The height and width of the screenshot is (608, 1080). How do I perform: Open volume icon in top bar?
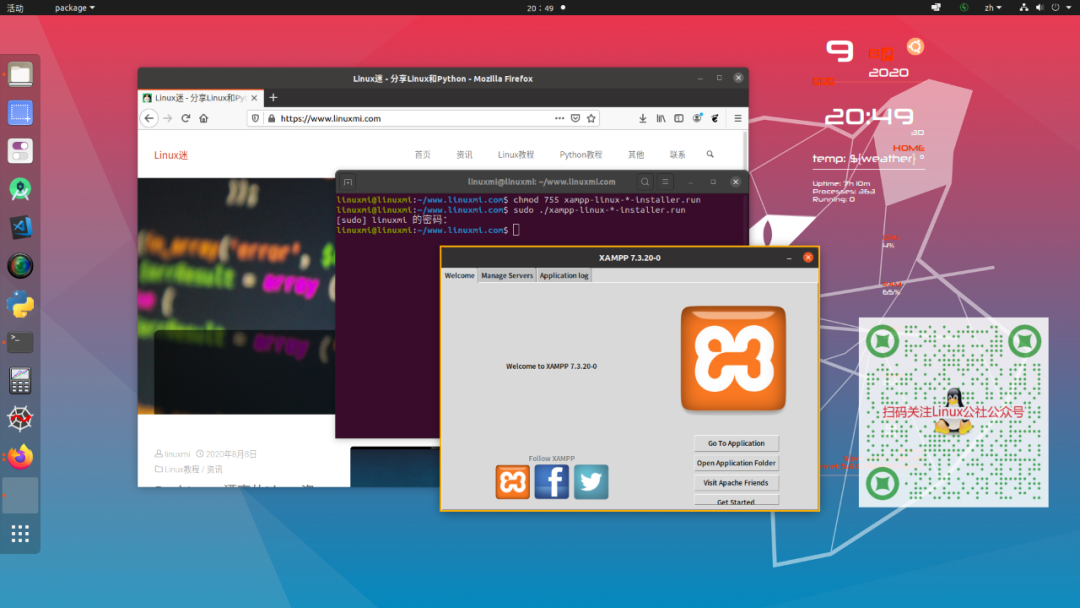pyautogui.click(x=1040, y=8)
